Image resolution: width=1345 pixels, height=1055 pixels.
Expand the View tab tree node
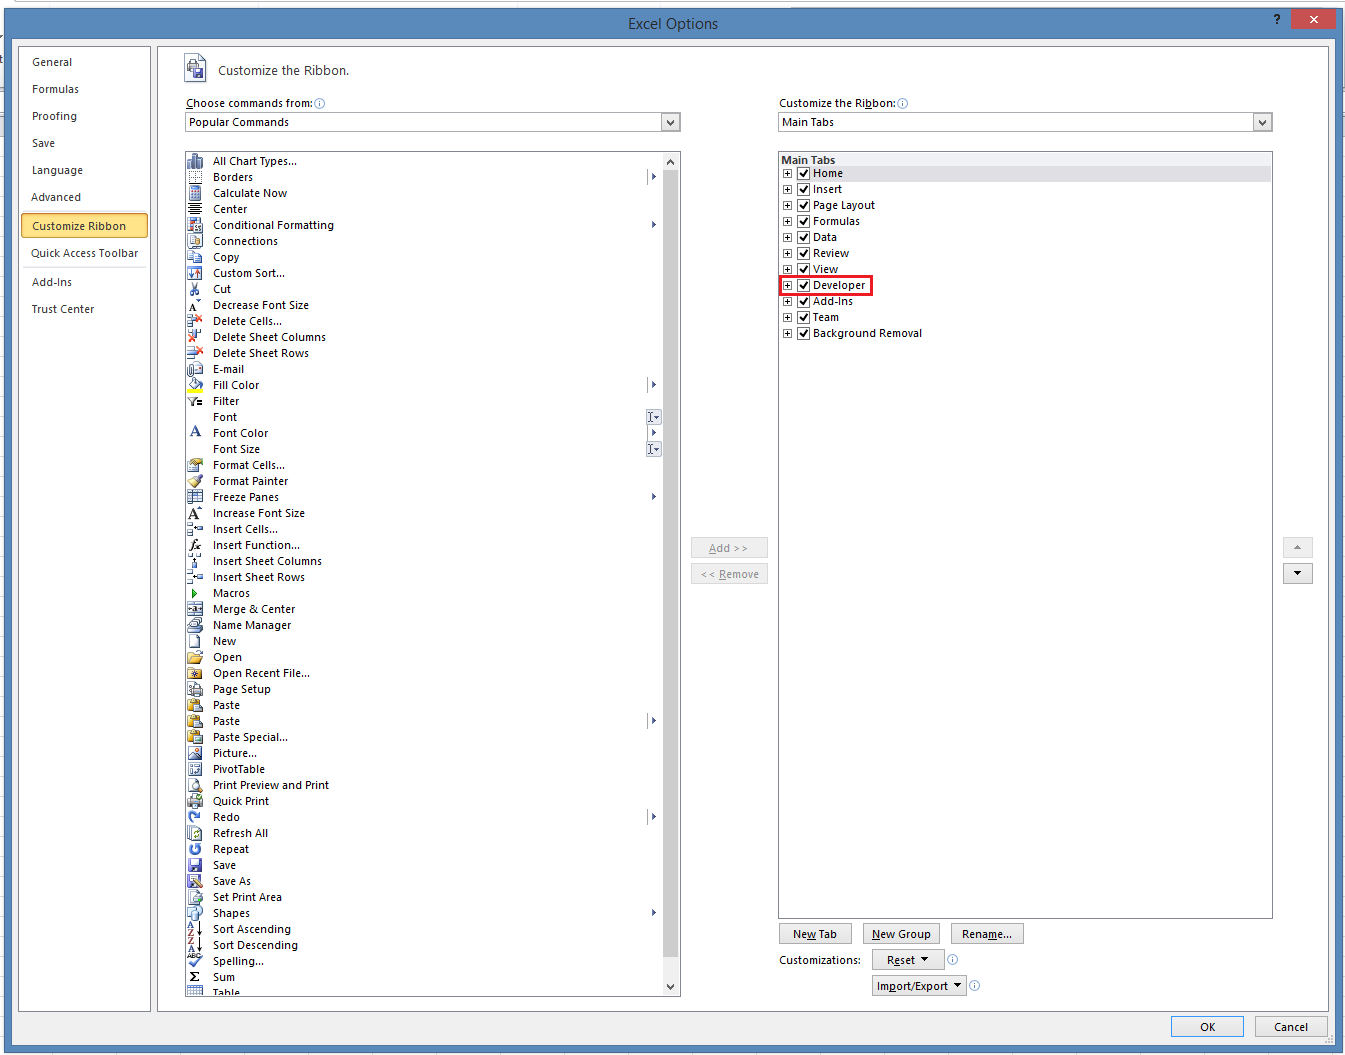pos(787,269)
